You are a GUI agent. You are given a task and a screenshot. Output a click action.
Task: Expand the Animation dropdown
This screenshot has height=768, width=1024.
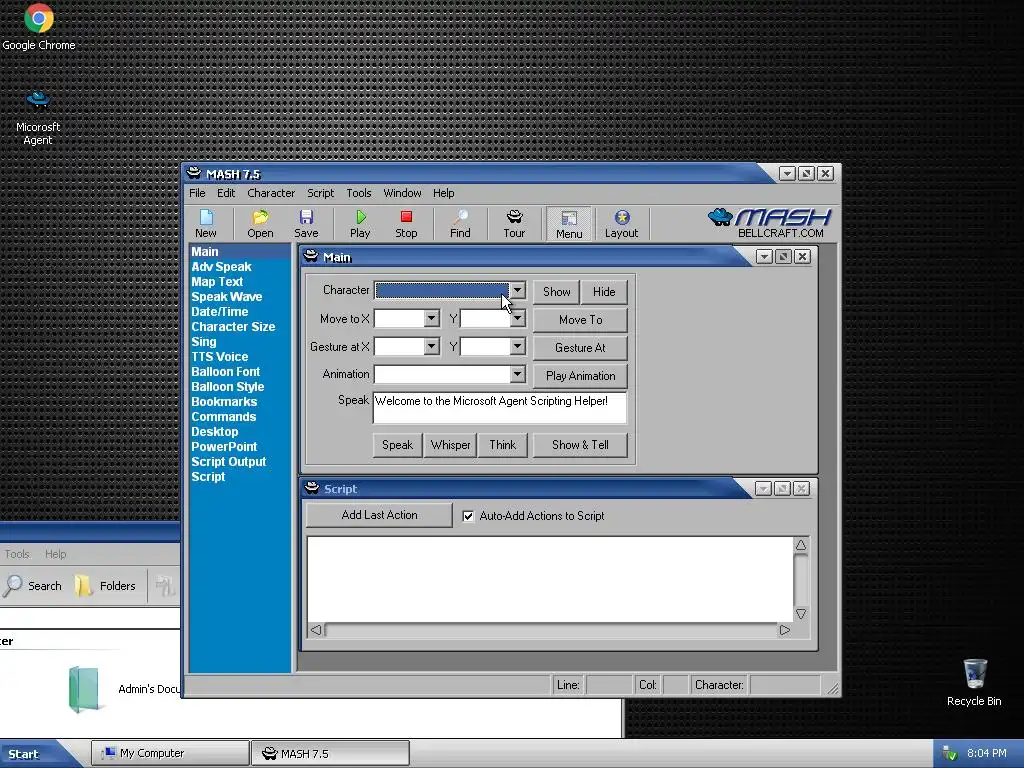point(517,374)
